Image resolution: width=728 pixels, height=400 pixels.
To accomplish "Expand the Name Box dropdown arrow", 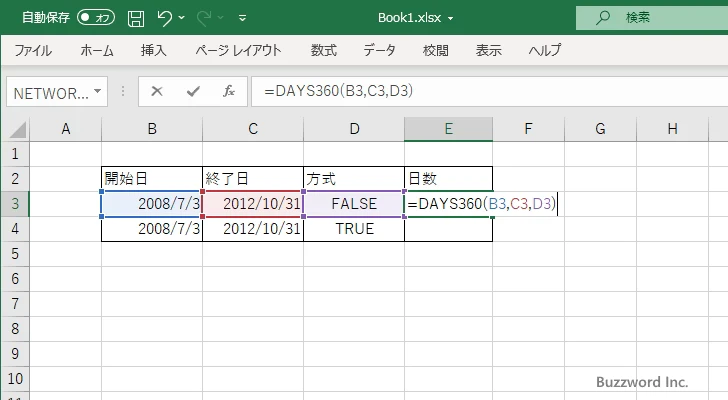I will click(98, 91).
